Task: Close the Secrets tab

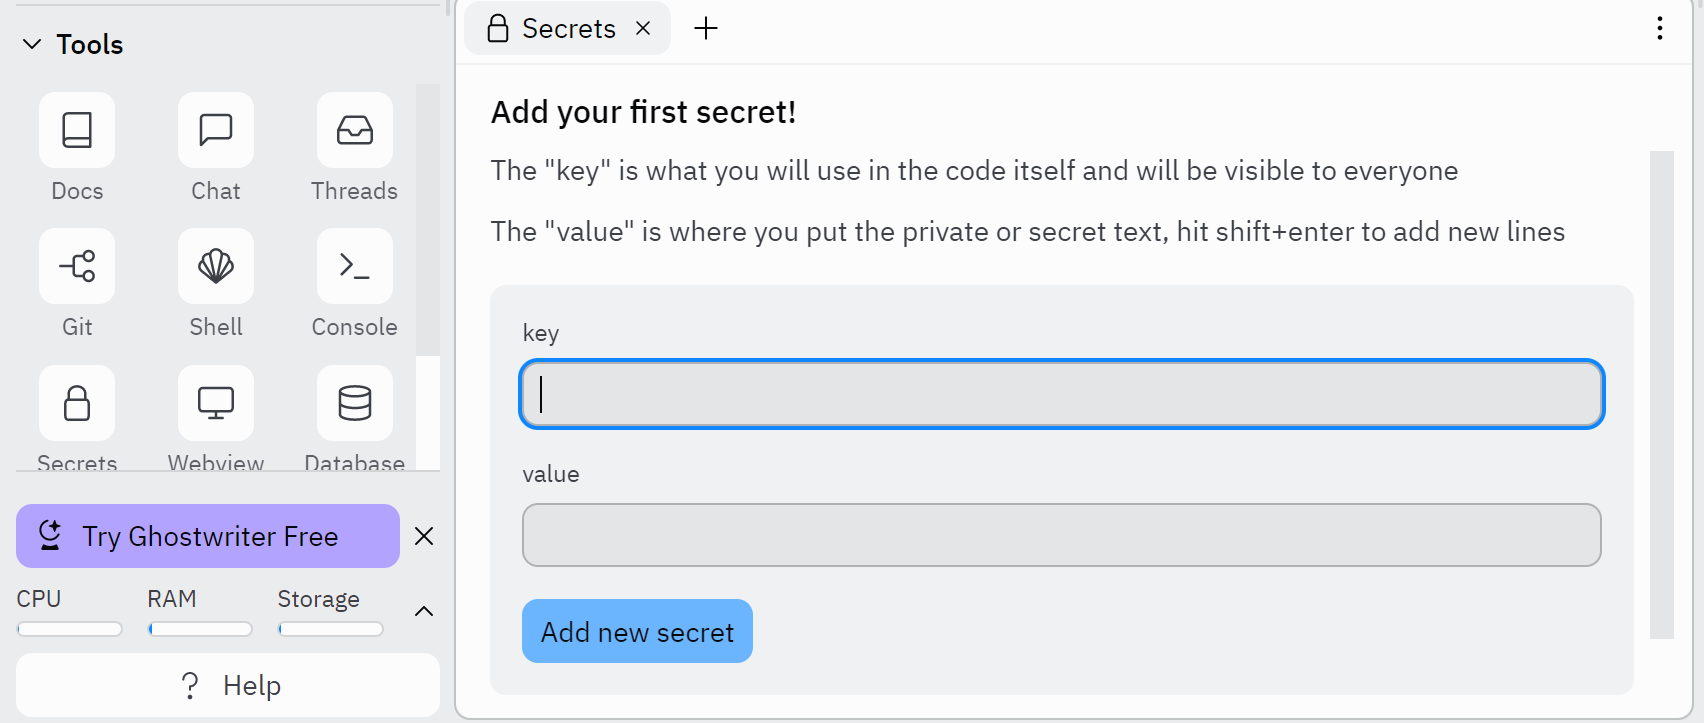Action: [x=643, y=28]
